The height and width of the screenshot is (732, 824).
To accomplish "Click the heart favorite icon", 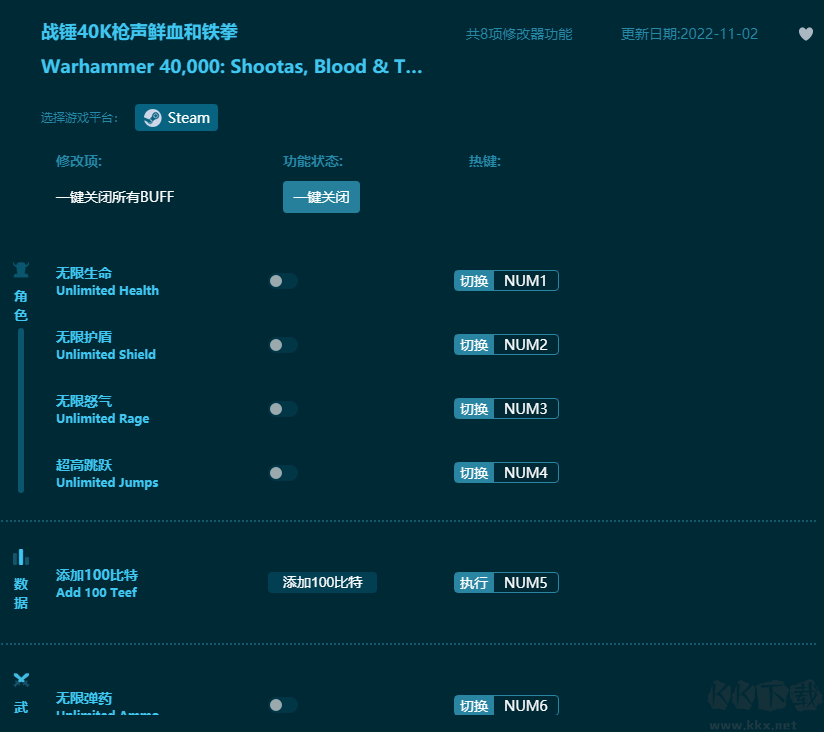I will (x=806, y=34).
